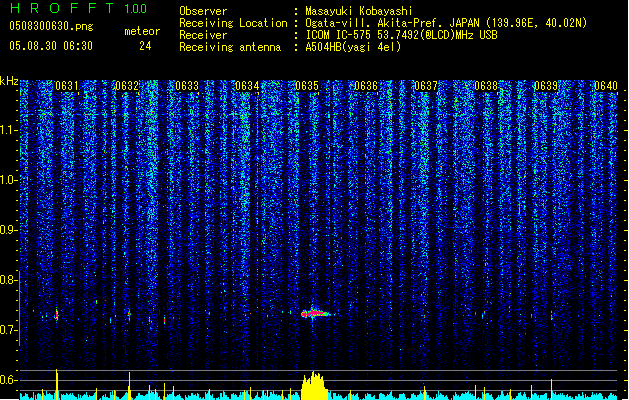Click the 0636 time marker
Image resolution: width=629 pixels, height=400 pixels.
coord(366,86)
